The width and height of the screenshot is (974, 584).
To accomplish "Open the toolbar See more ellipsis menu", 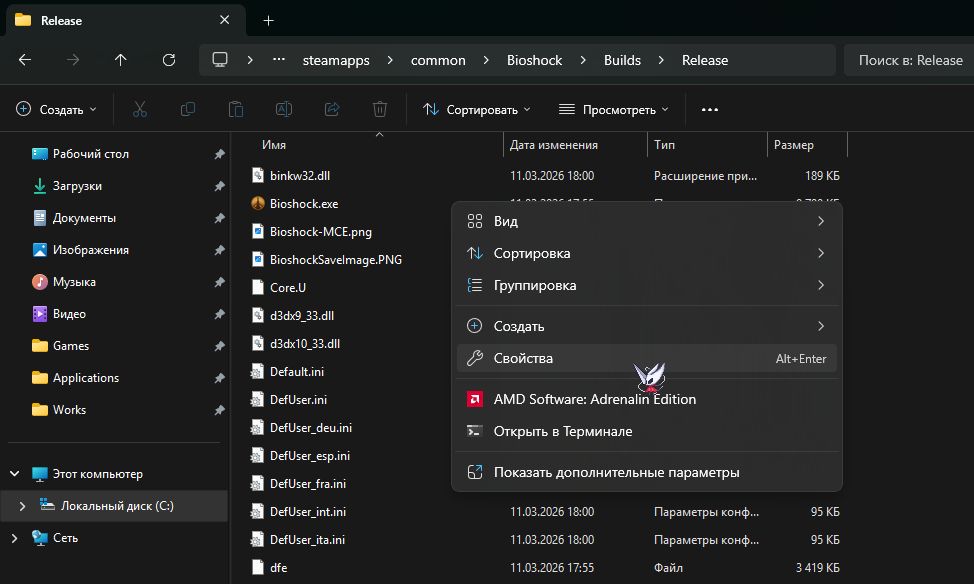I will click(709, 109).
